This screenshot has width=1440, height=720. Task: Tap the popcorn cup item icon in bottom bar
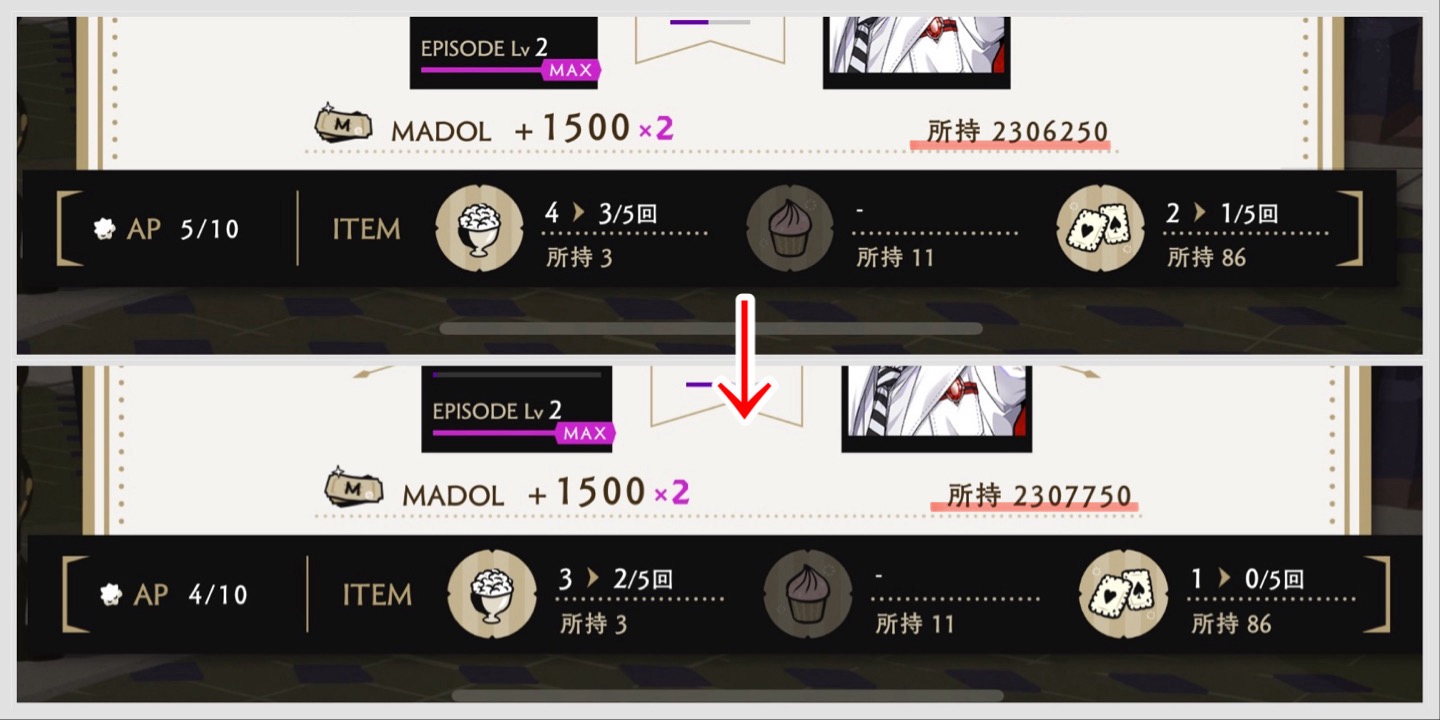pyautogui.click(x=491, y=594)
